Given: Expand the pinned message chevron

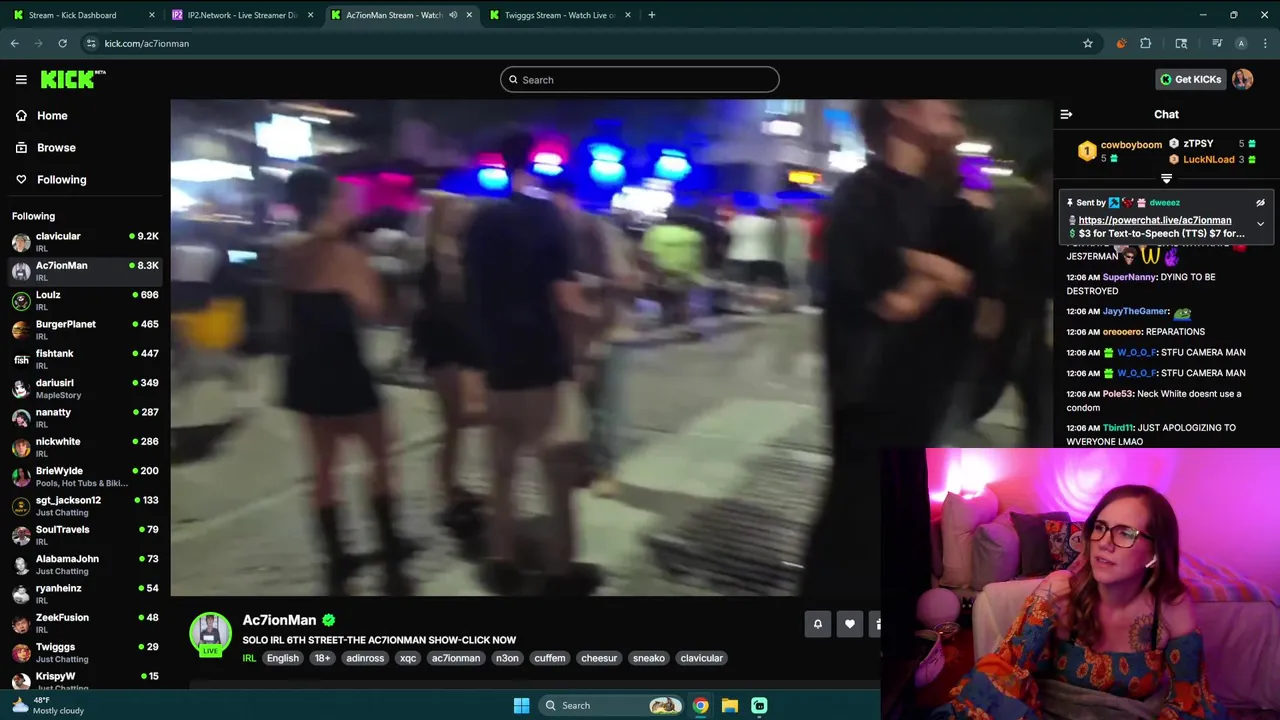Looking at the screenshot, I should point(1260,224).
